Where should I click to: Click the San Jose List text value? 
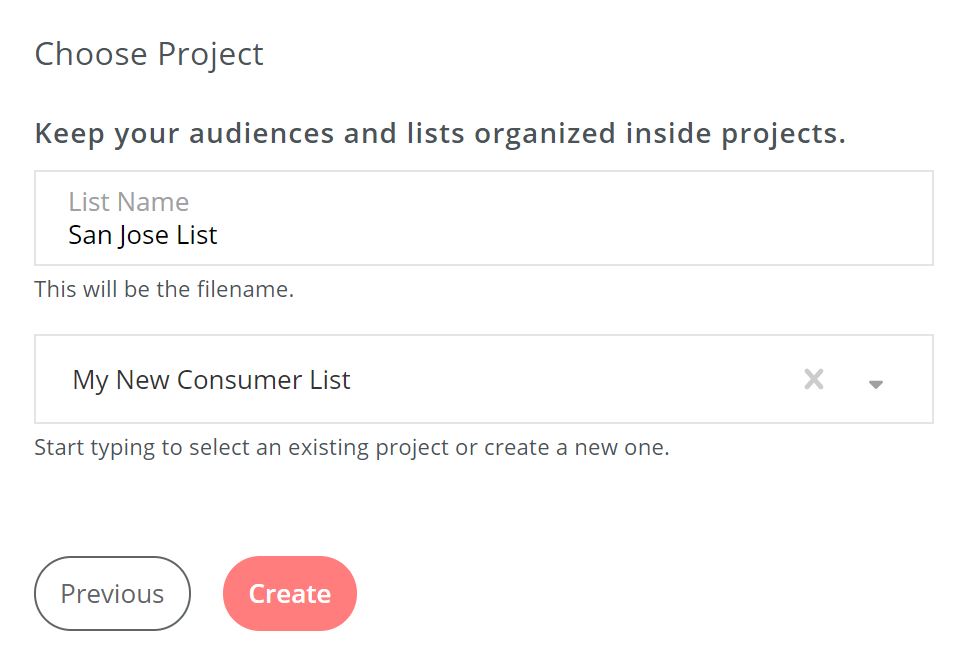tap(143, 235)
